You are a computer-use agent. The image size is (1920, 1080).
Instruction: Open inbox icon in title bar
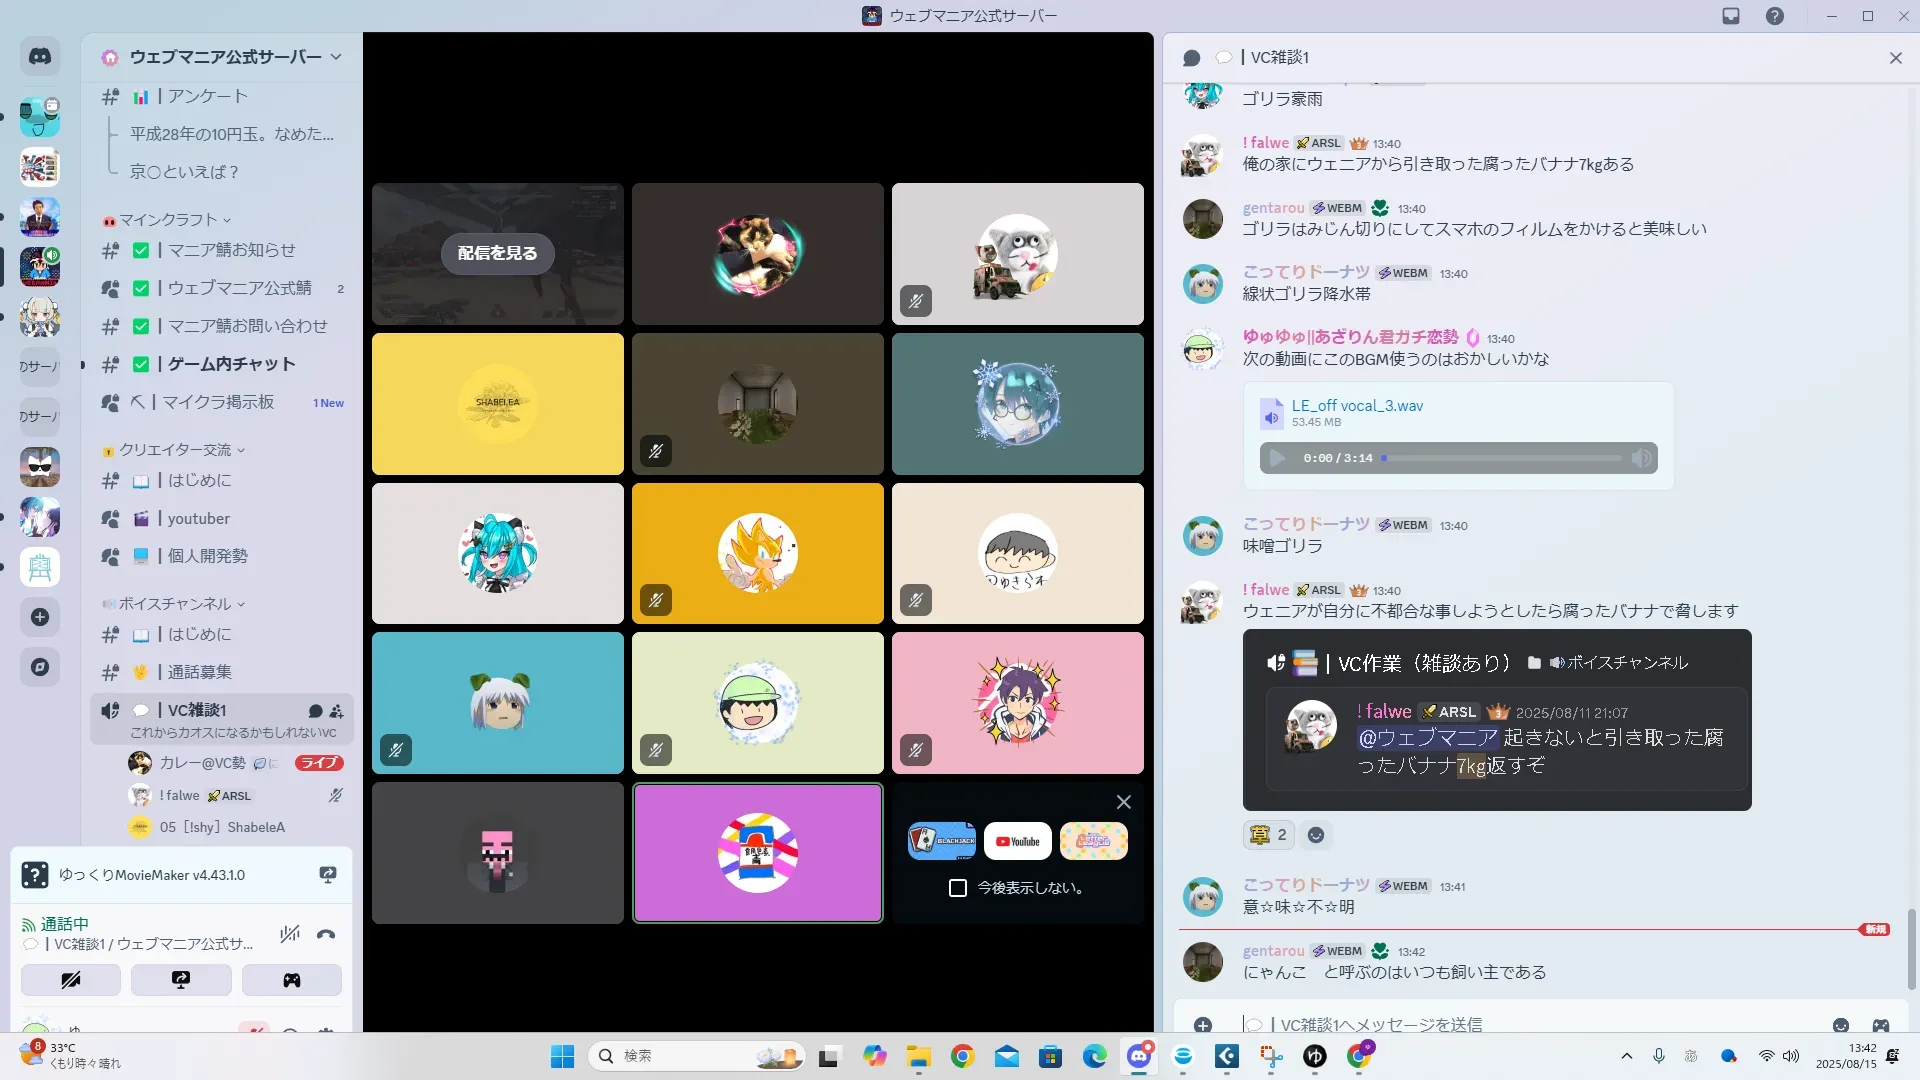click(1731, 16)
